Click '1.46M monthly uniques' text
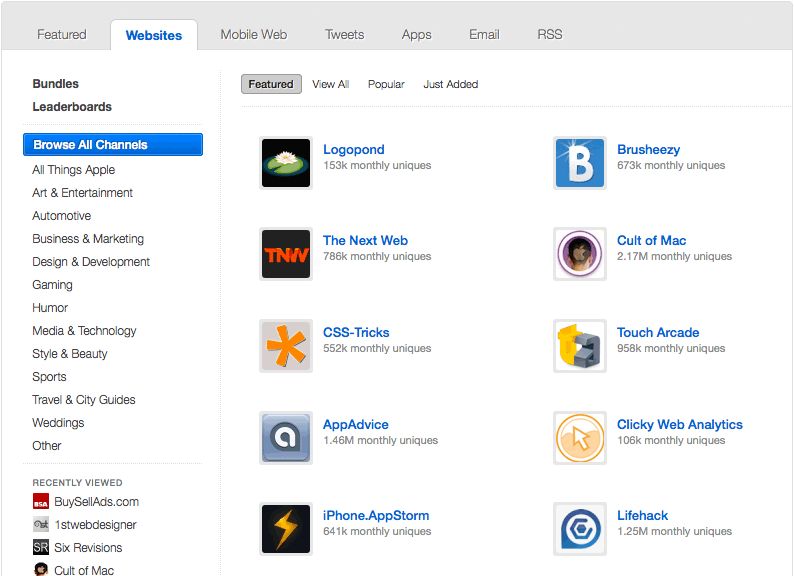This screenshot has height=576, width=794. (x=380, y=440)
